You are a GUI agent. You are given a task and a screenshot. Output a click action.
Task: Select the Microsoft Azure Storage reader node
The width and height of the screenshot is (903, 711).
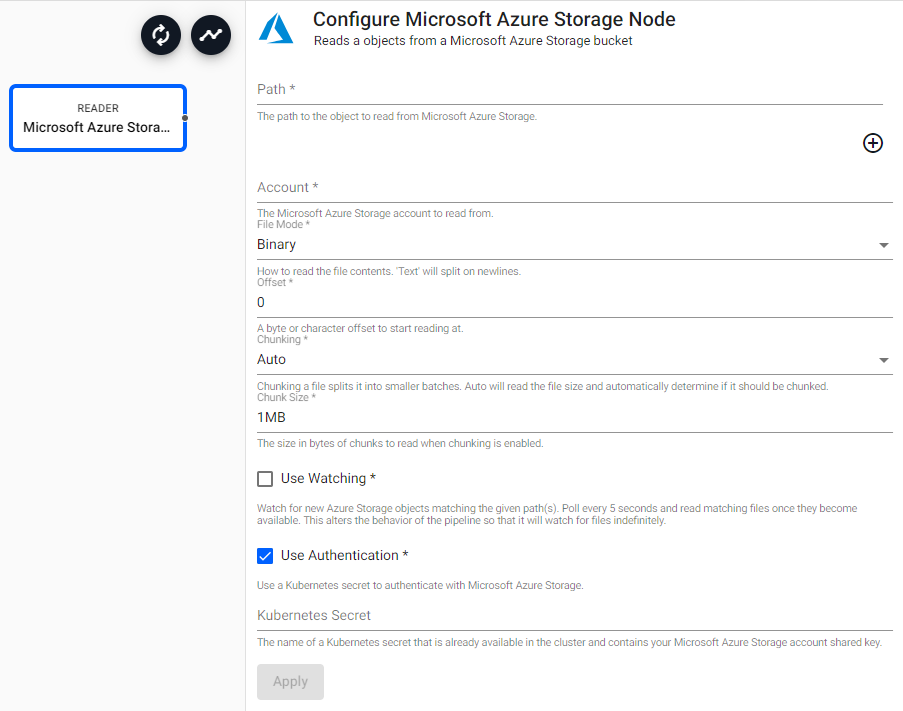[98, 118]
